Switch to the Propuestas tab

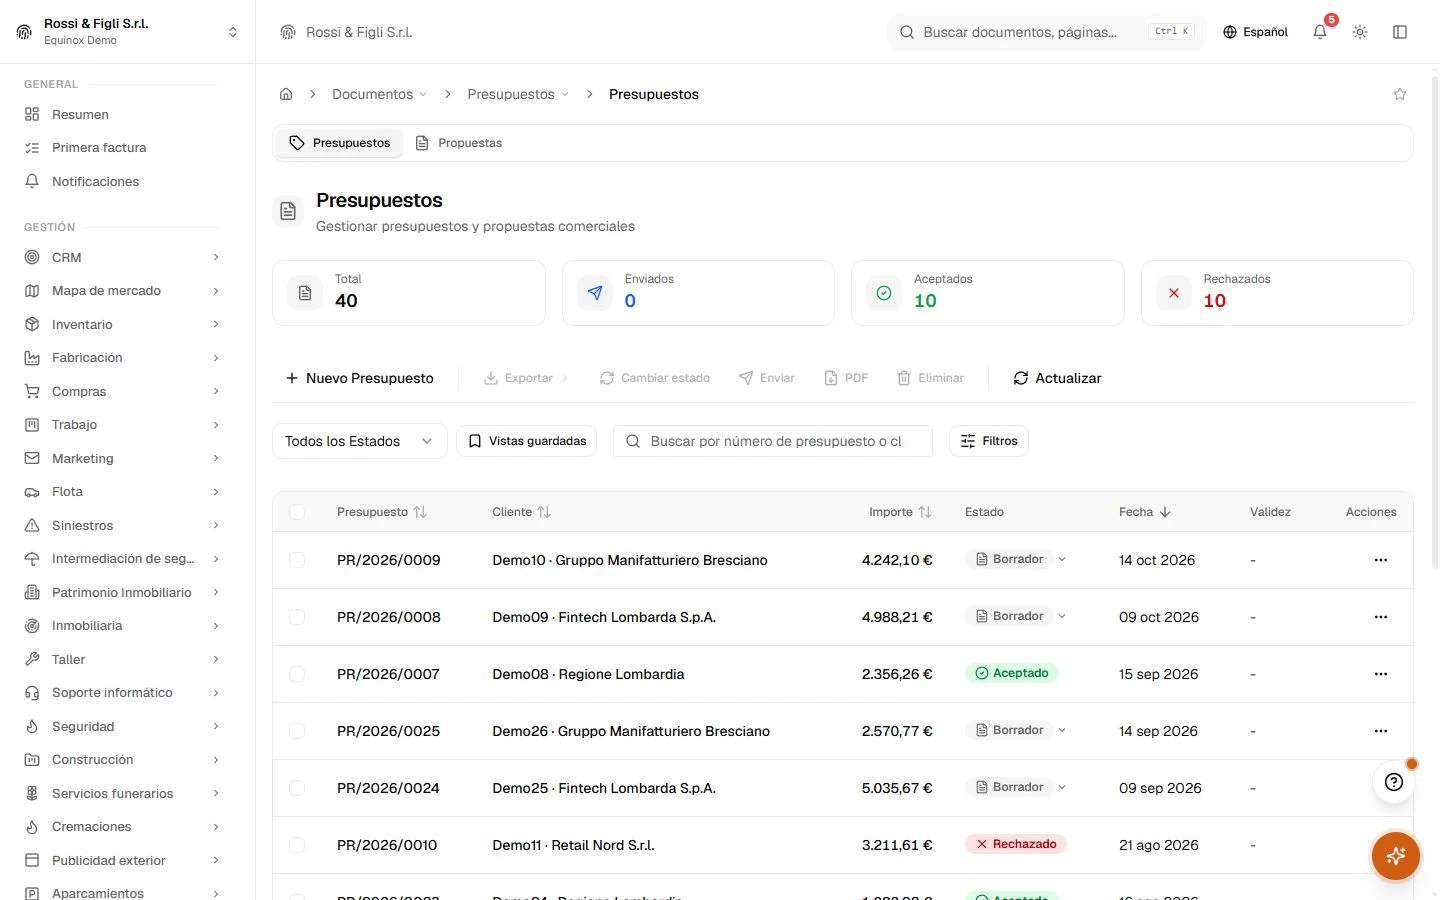[458, 143]
